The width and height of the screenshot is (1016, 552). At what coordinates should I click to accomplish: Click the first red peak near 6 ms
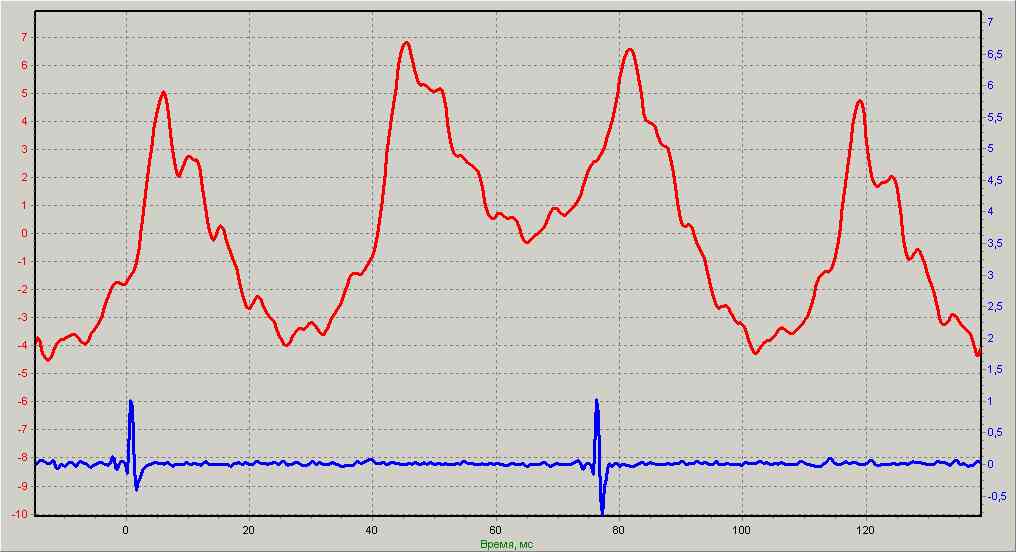point(163,92)
